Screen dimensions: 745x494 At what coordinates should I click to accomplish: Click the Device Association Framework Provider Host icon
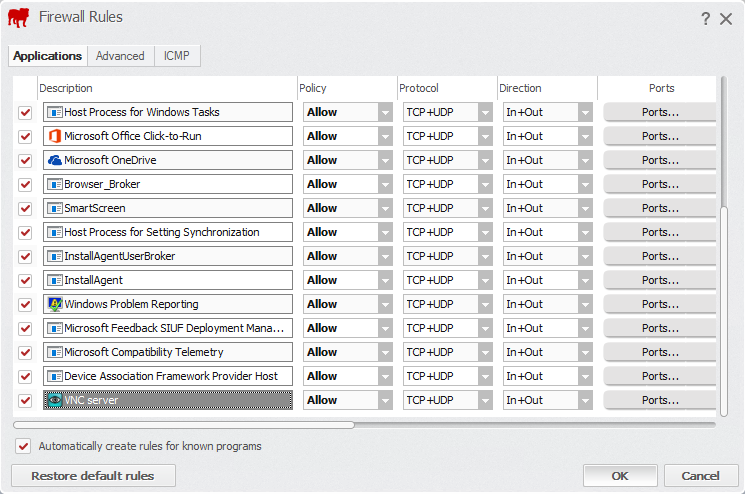(55, 376)
